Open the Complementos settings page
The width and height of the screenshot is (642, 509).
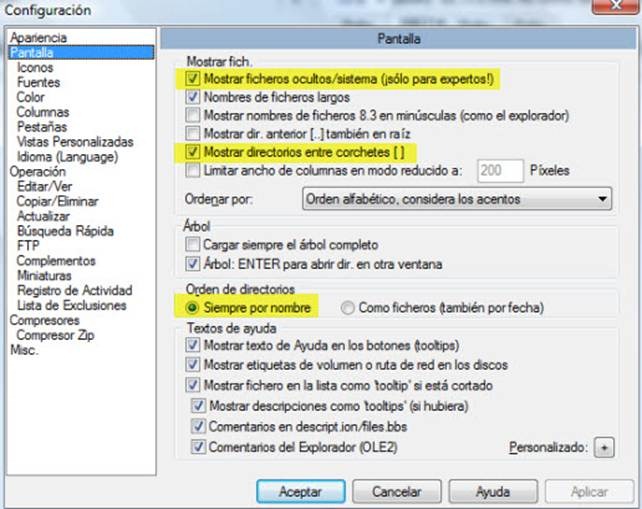pos(56,260)
